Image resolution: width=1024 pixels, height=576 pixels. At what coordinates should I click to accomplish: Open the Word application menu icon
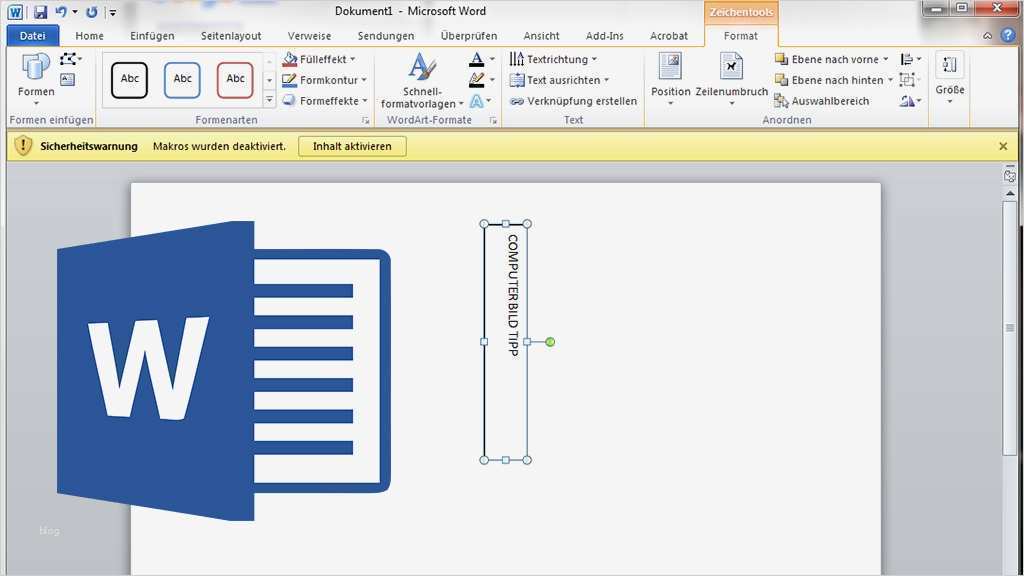[x=15, y=12]
